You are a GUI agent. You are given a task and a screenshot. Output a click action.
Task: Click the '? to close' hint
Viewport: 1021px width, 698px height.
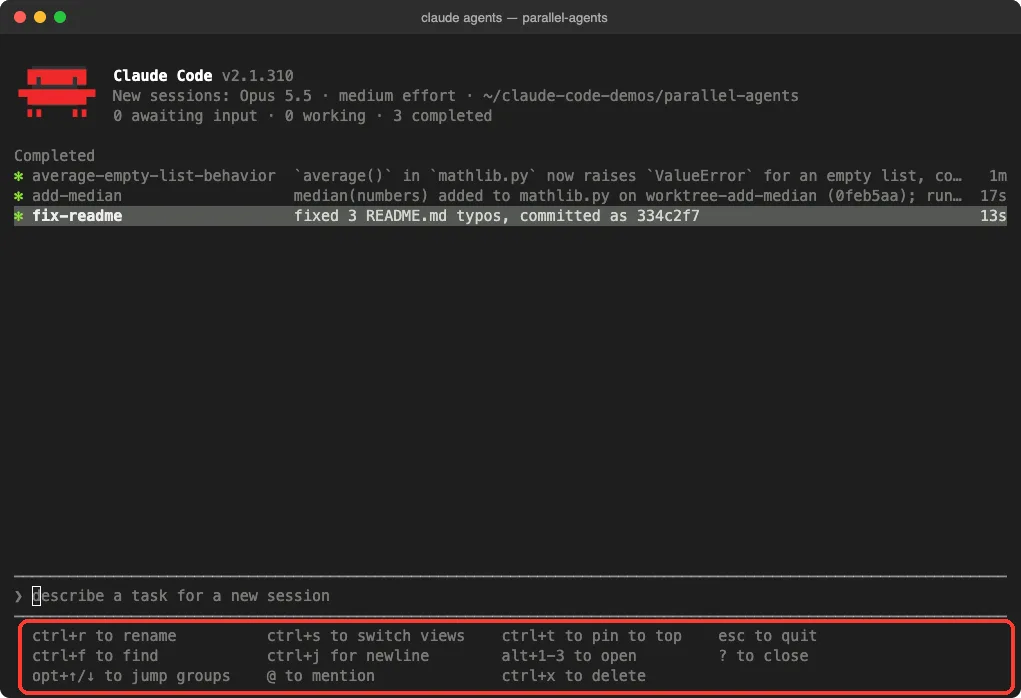763,656
